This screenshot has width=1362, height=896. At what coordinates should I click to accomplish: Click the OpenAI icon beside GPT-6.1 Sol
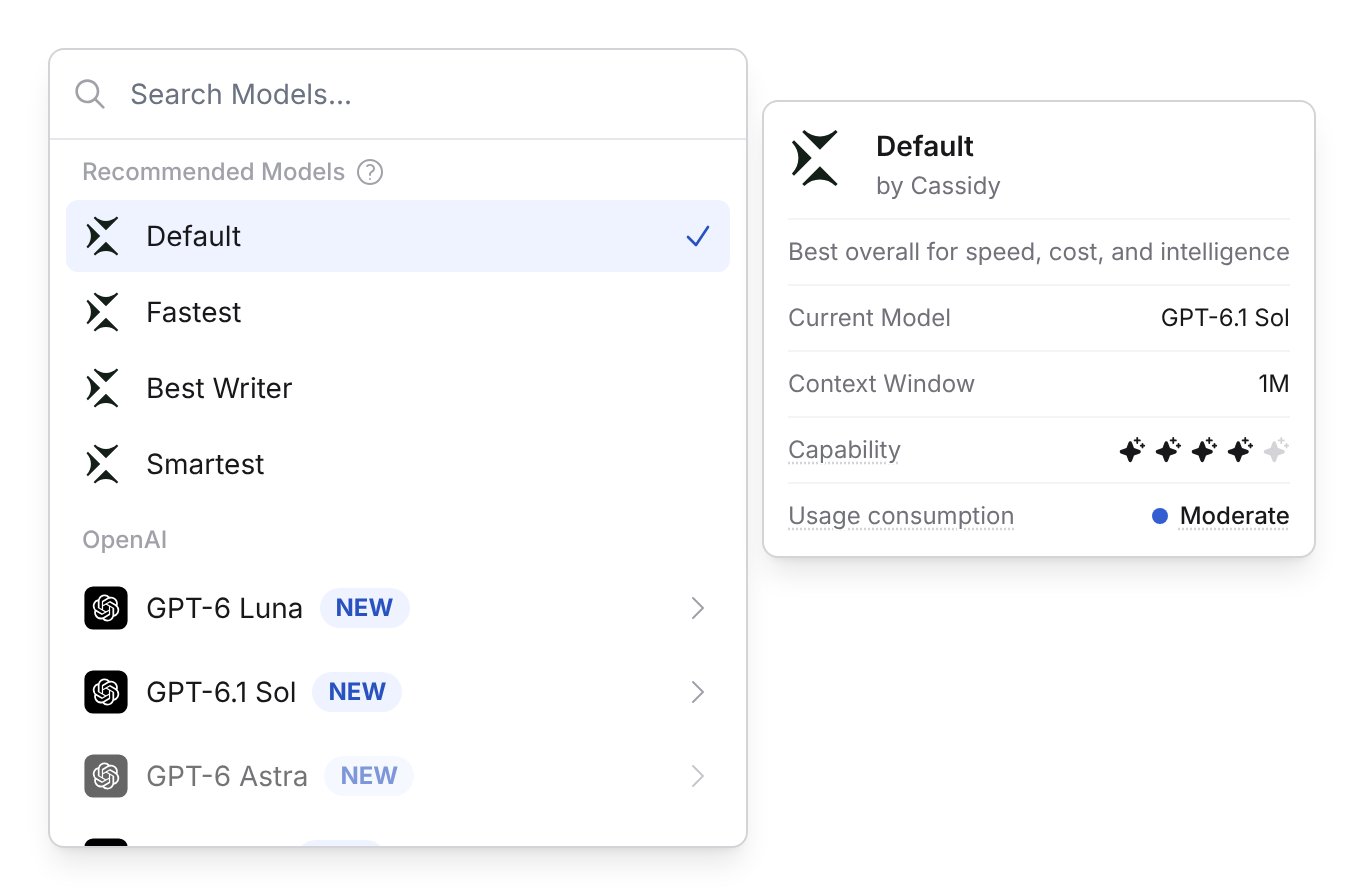(106, 692)
